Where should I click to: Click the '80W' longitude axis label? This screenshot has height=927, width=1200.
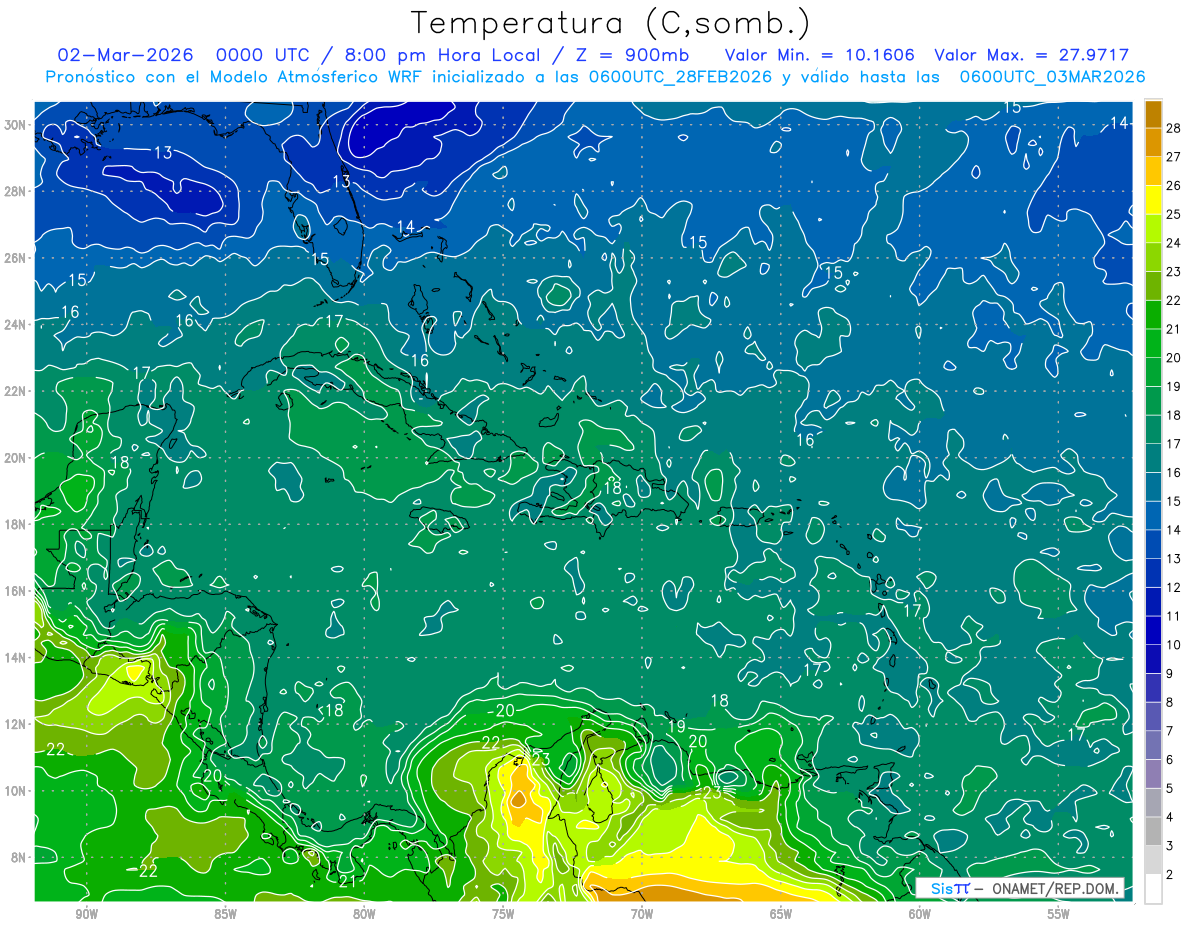(364, 913)
